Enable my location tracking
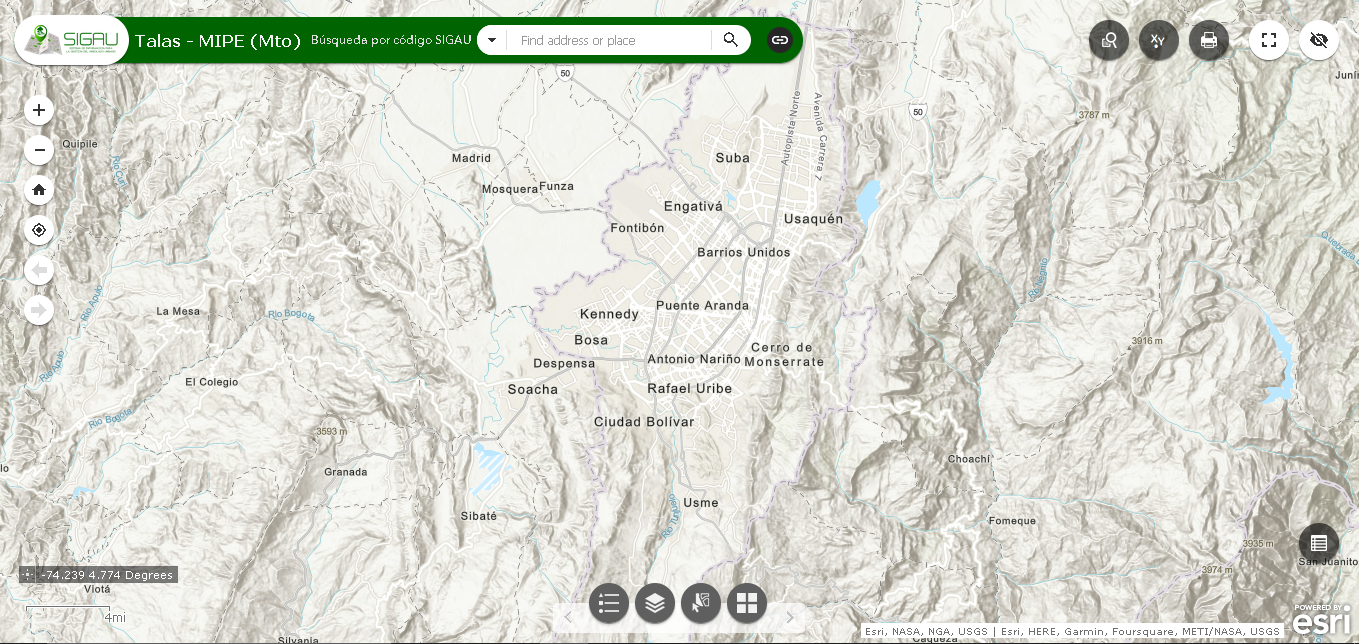Image resolution: width=1359 pixels, height=644 pixels. (38, 229)
